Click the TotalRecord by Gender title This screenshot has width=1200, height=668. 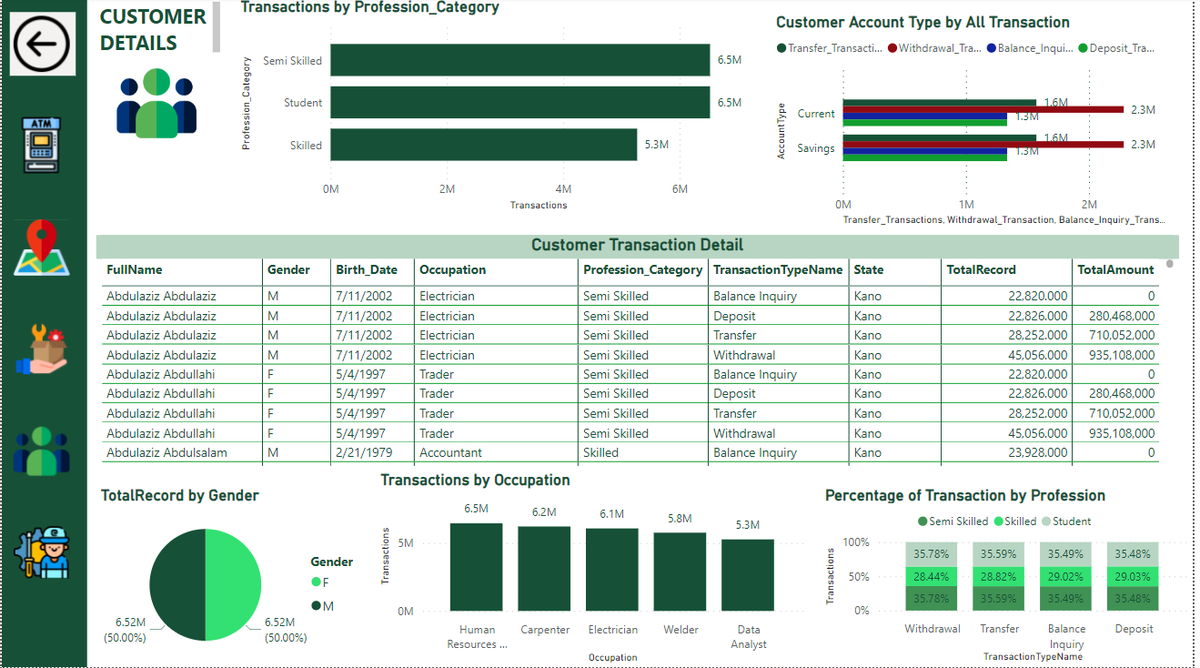[180, 495]
